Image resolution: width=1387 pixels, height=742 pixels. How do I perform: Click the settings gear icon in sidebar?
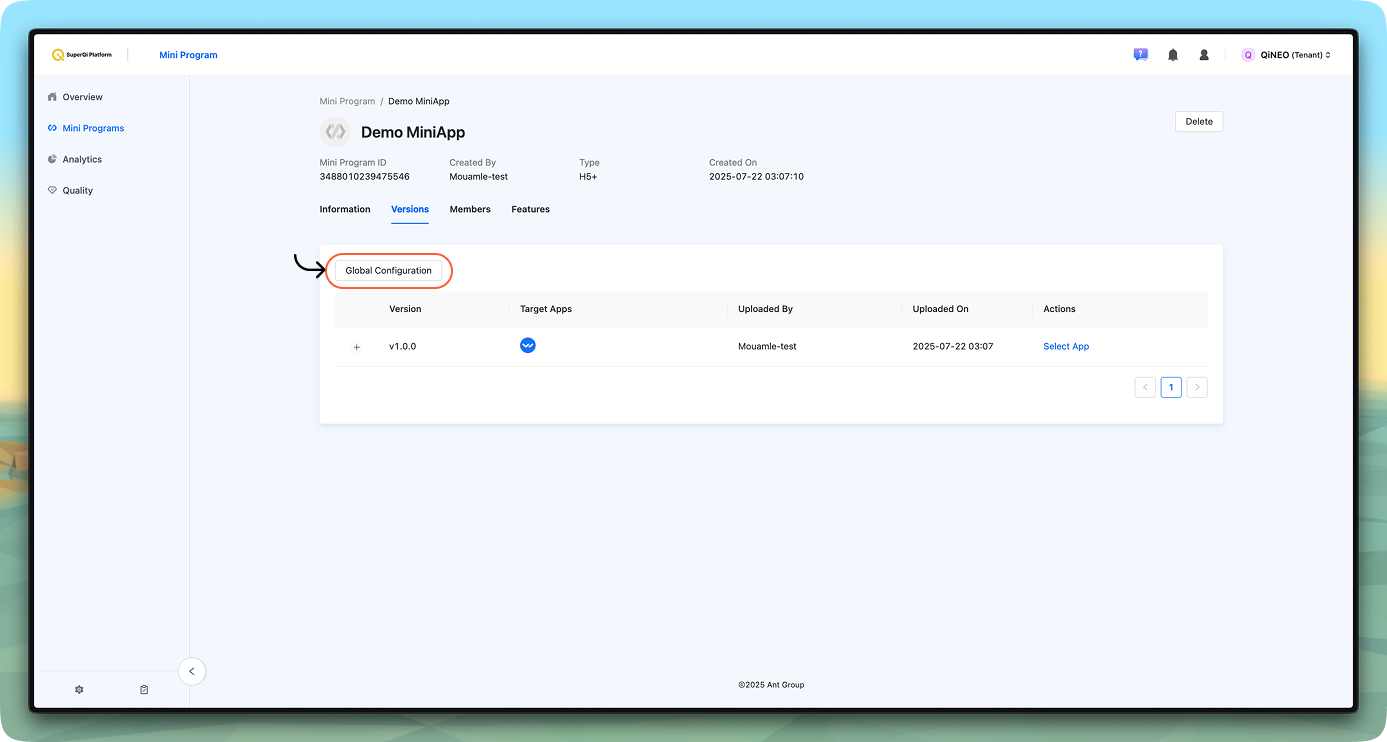[79, 690]
